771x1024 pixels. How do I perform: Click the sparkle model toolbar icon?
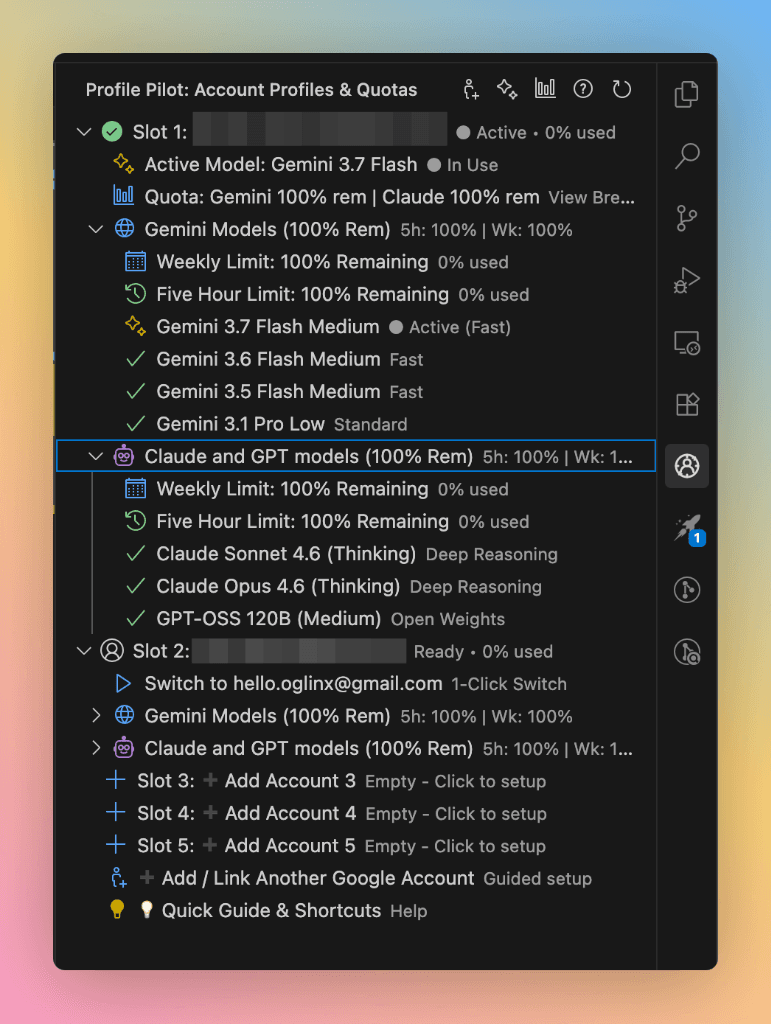[x=507, y=89]
